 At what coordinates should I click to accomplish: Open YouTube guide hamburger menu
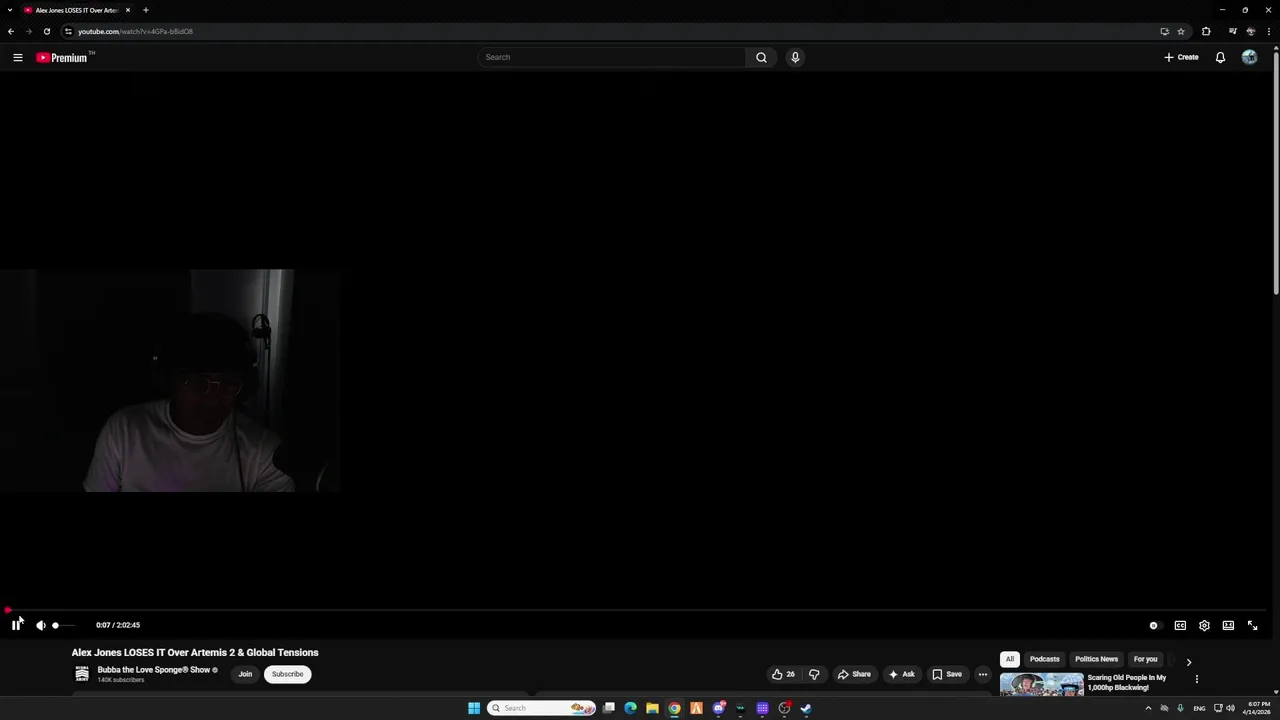(x=18, y=57)
